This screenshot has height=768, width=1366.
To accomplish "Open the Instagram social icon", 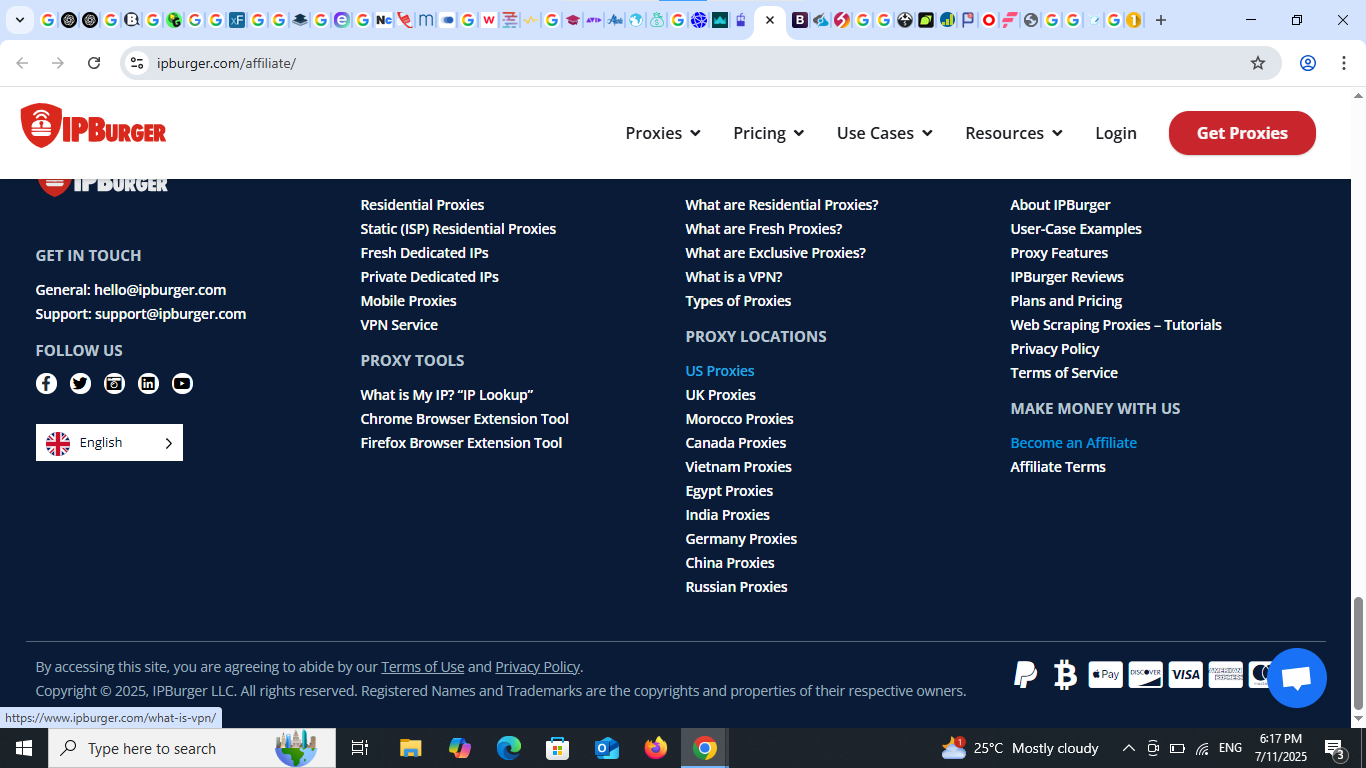I will [x=114, y=383].
